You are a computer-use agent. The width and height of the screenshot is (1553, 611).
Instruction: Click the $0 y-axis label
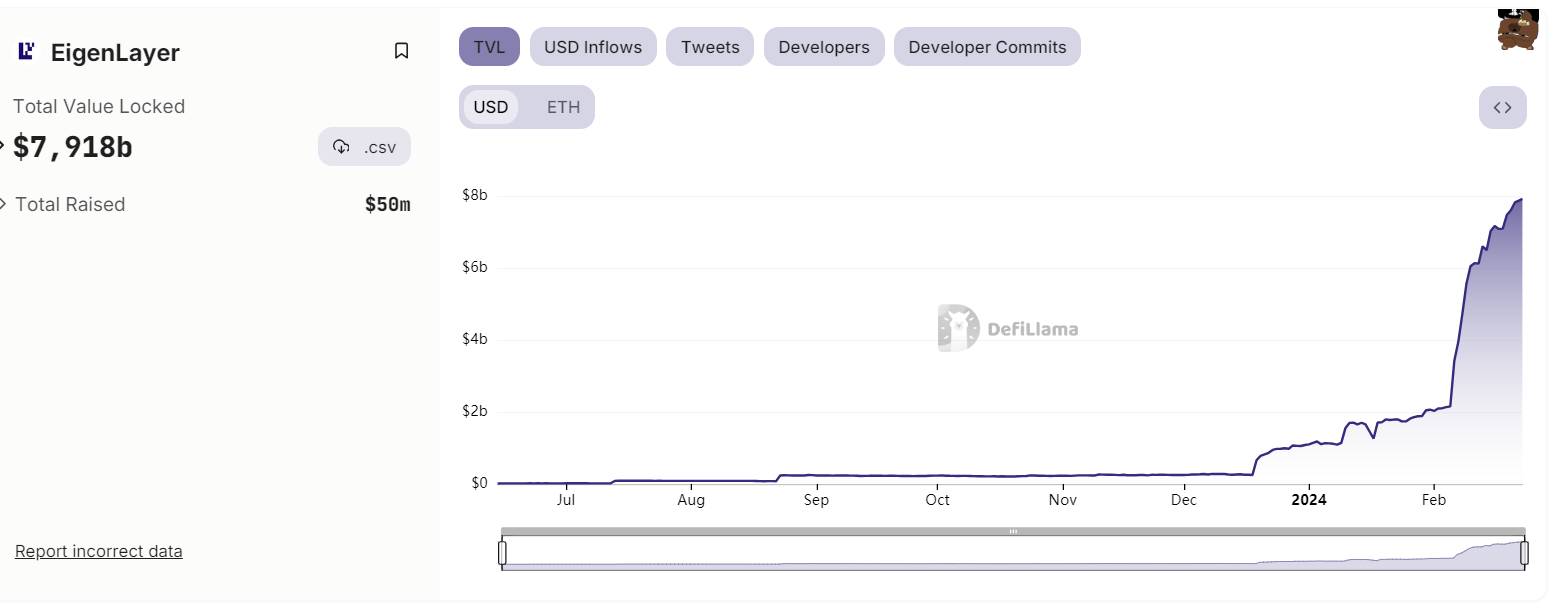coord(479,483)
